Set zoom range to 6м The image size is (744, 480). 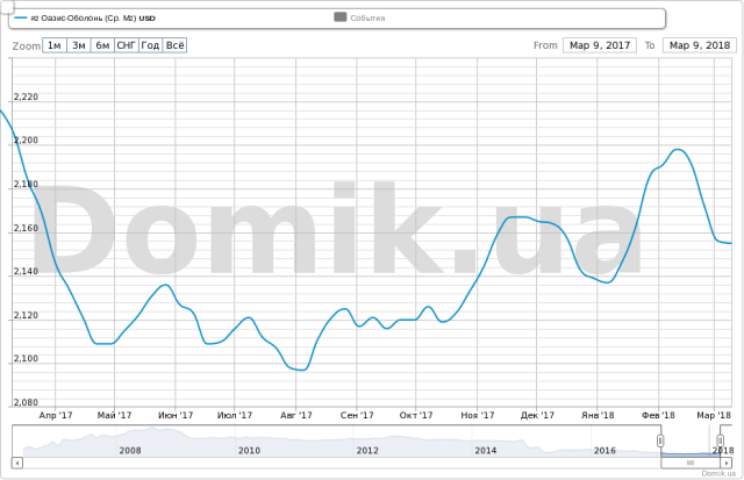(x=102, y=46)
